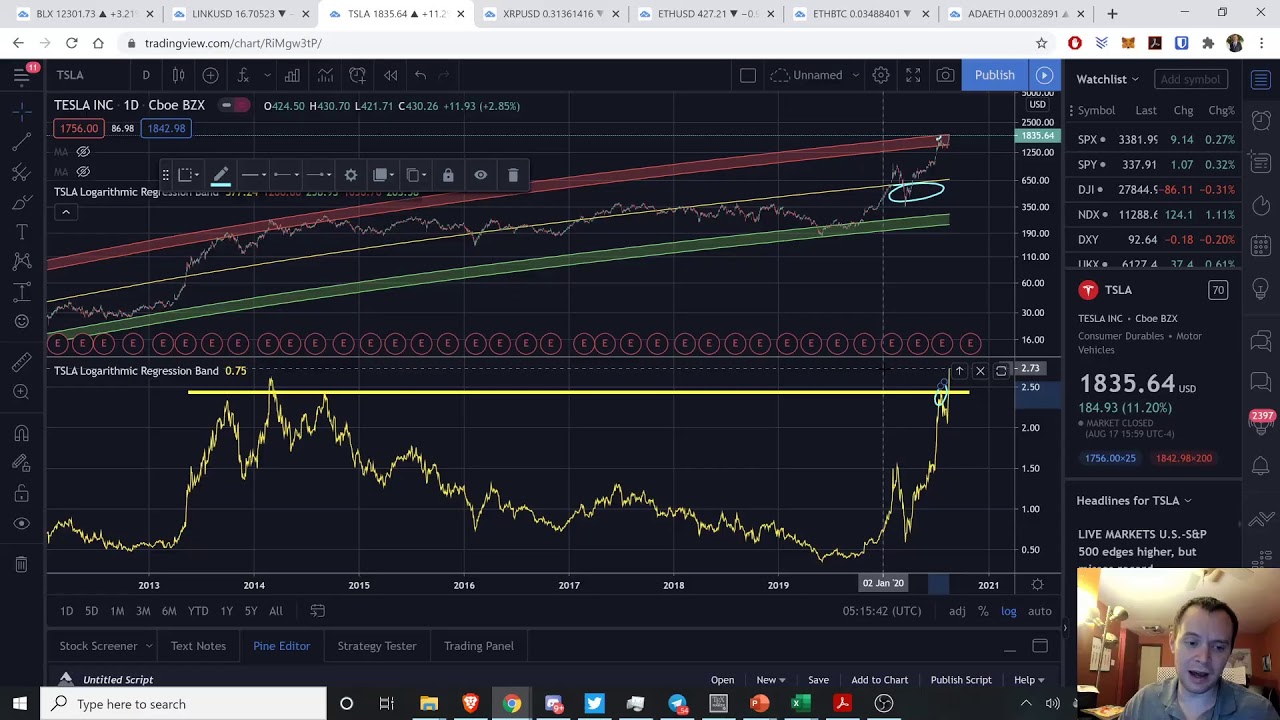Open the Indicators fx menu
The width and height of the screenshot is (1280, 720).
click(243, 75)
